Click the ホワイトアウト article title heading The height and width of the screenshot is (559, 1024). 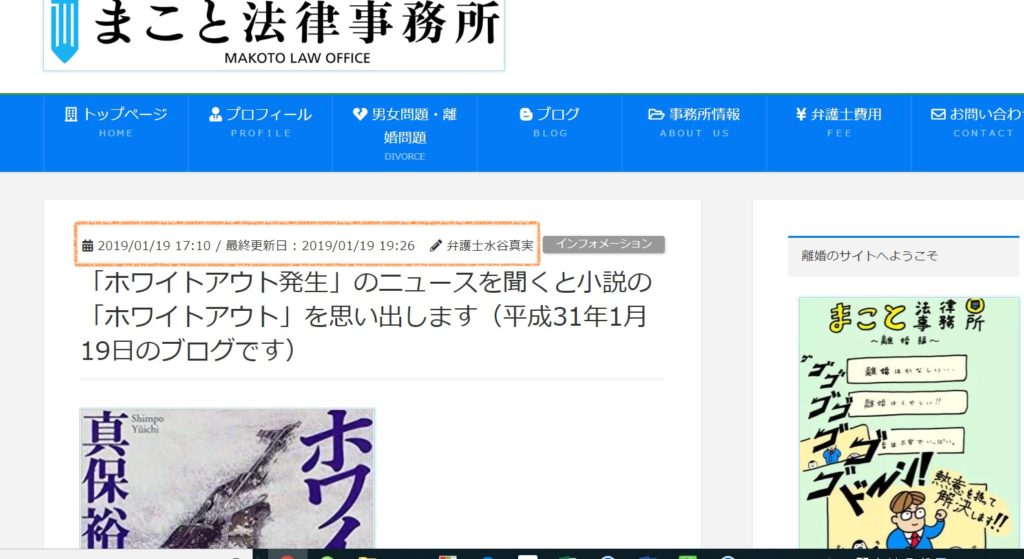pyautogui.click(x=364, y=317)
